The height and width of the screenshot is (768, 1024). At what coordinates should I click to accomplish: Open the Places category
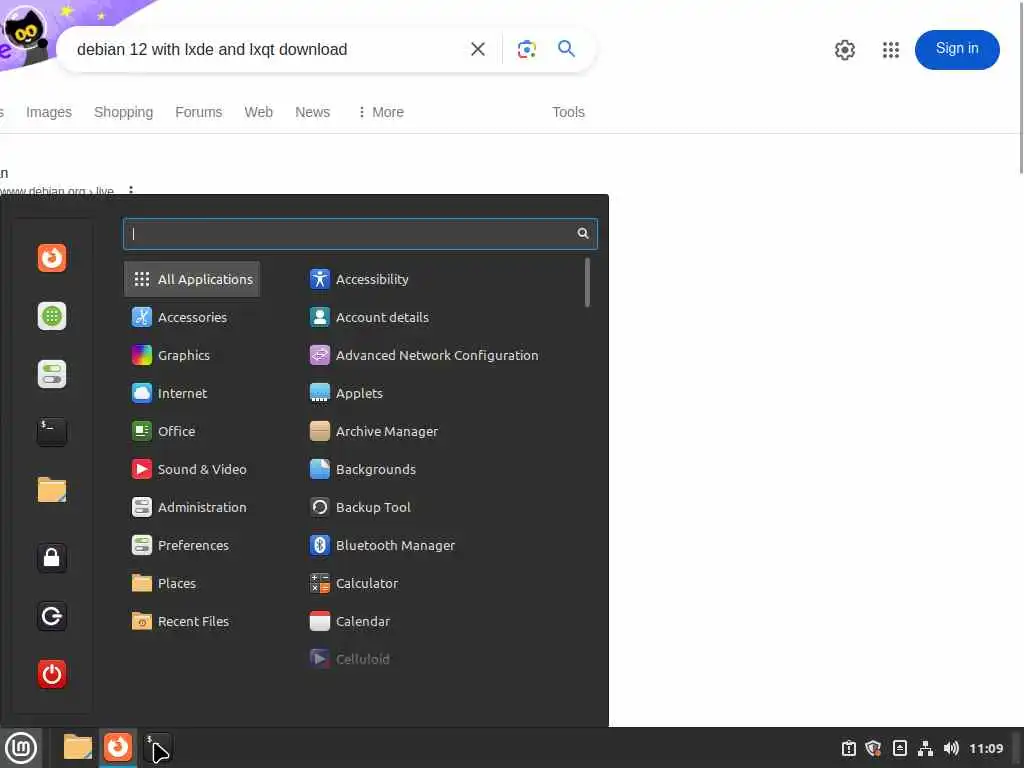pyautogui.click(x=164, y=583)
